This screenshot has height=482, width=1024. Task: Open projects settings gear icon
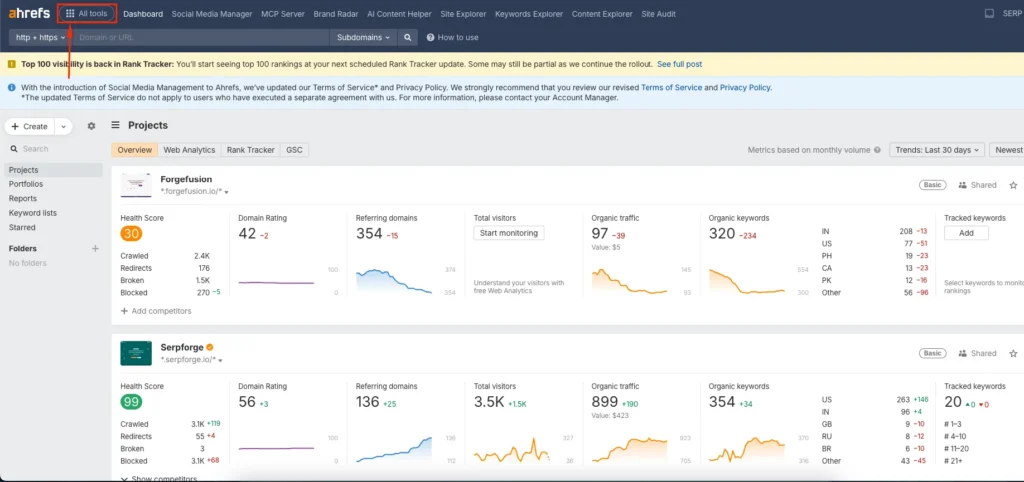tap(92, 127)
